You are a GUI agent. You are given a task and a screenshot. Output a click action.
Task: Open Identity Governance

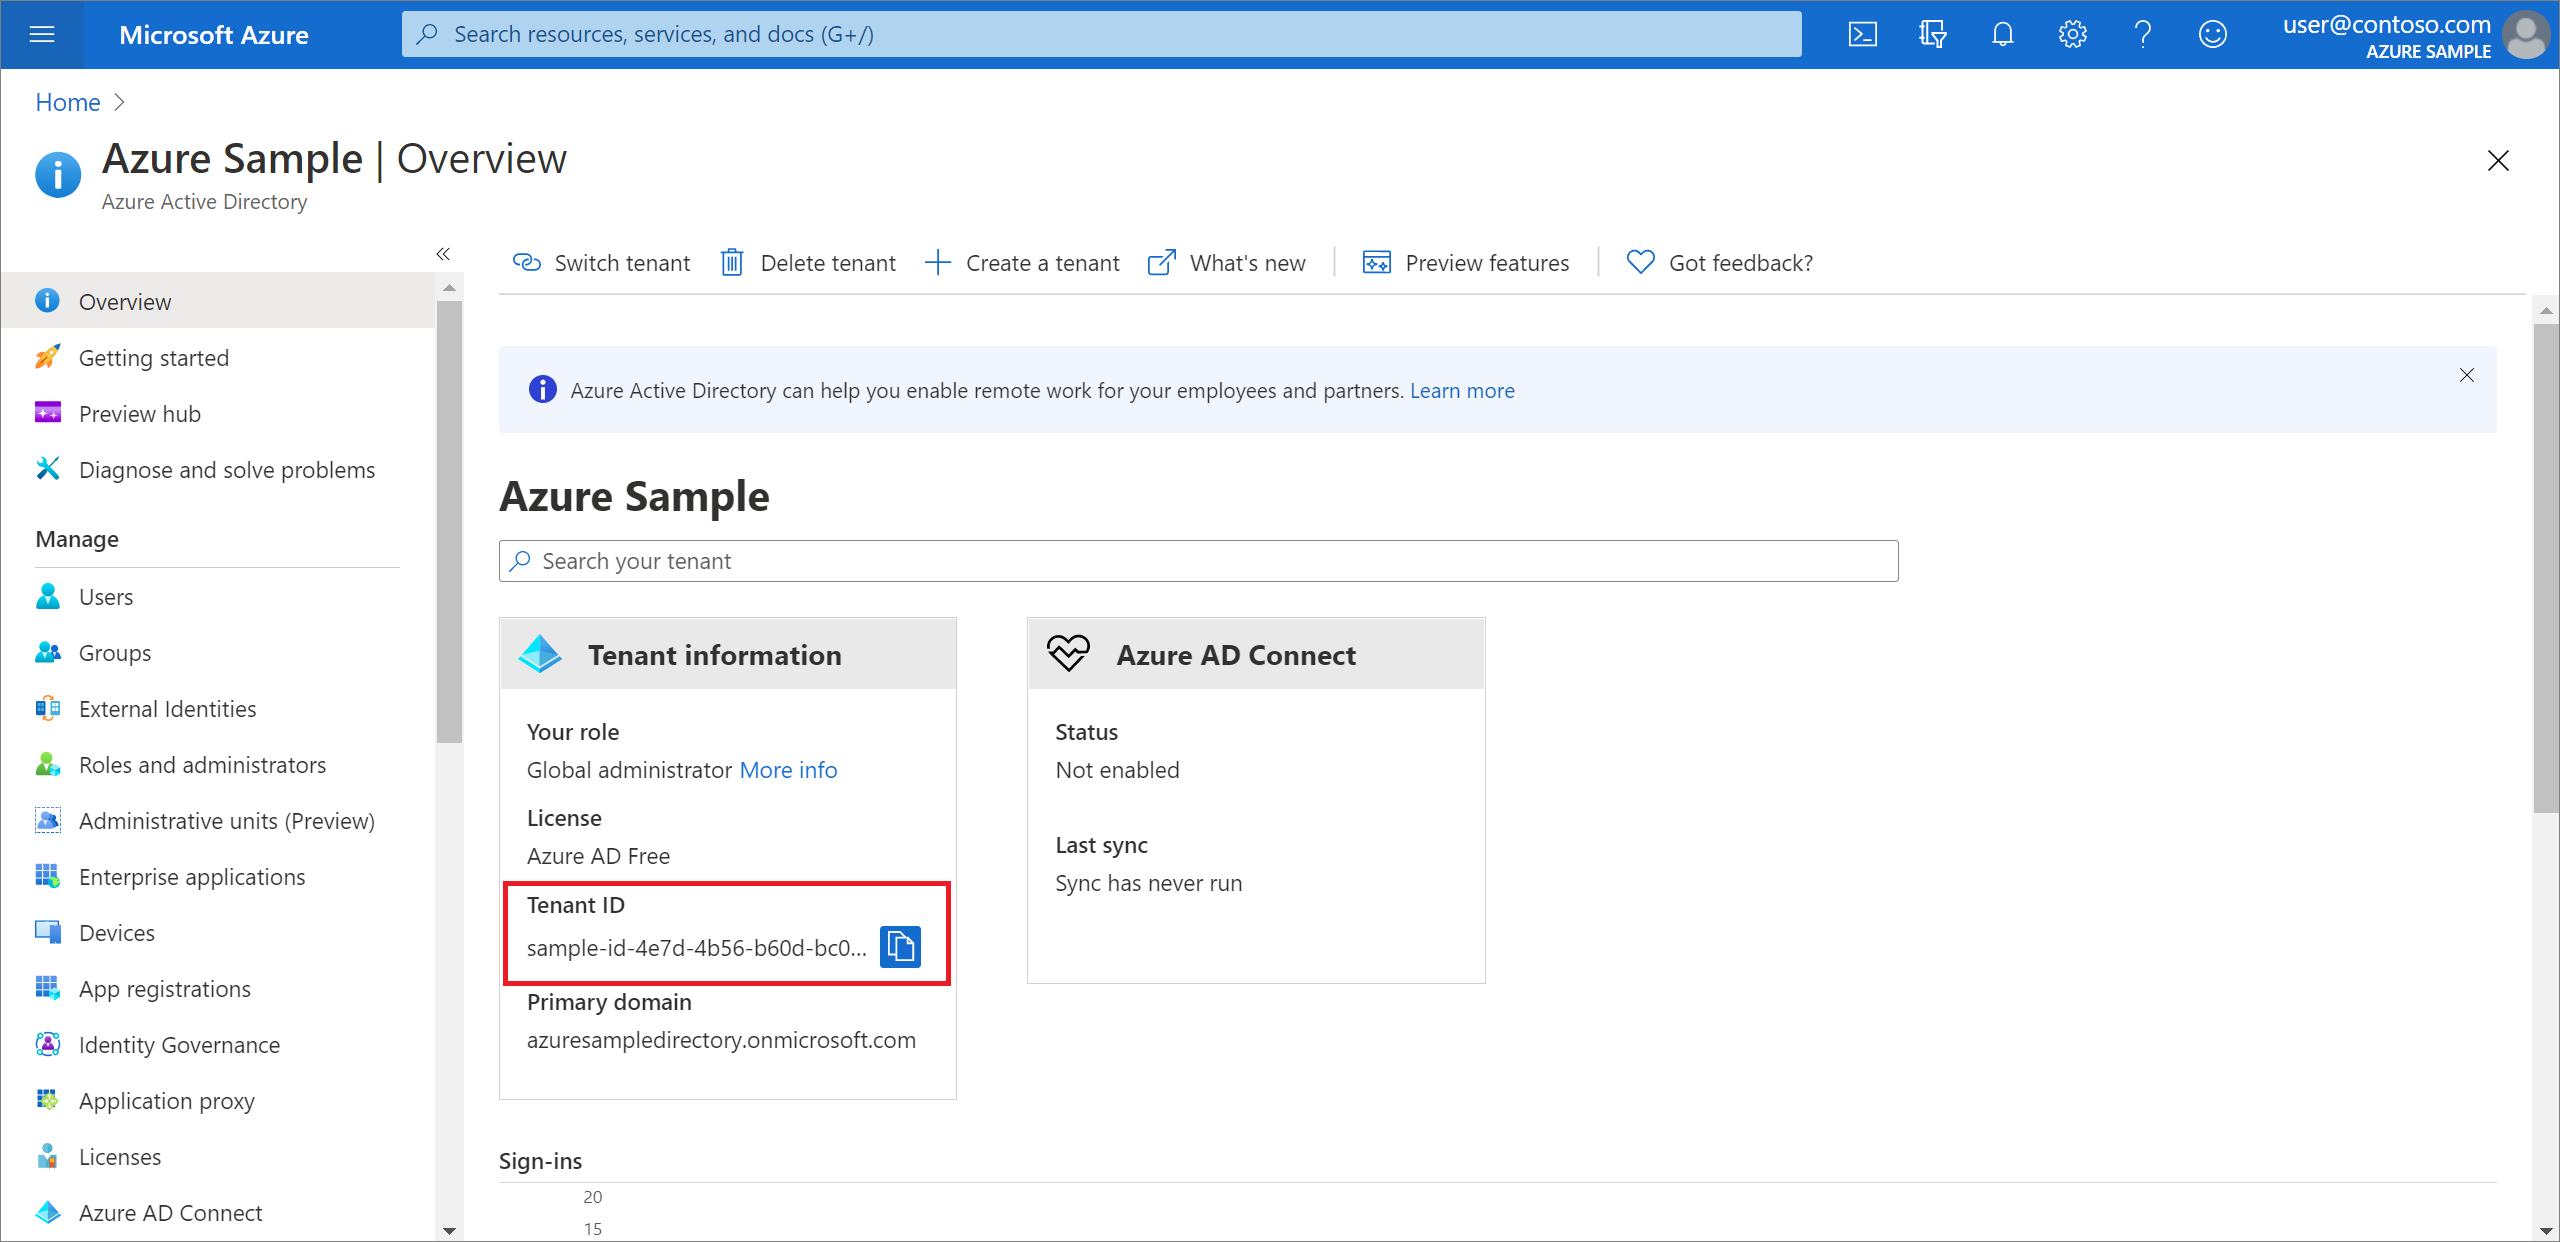(x=218, y=1044)
